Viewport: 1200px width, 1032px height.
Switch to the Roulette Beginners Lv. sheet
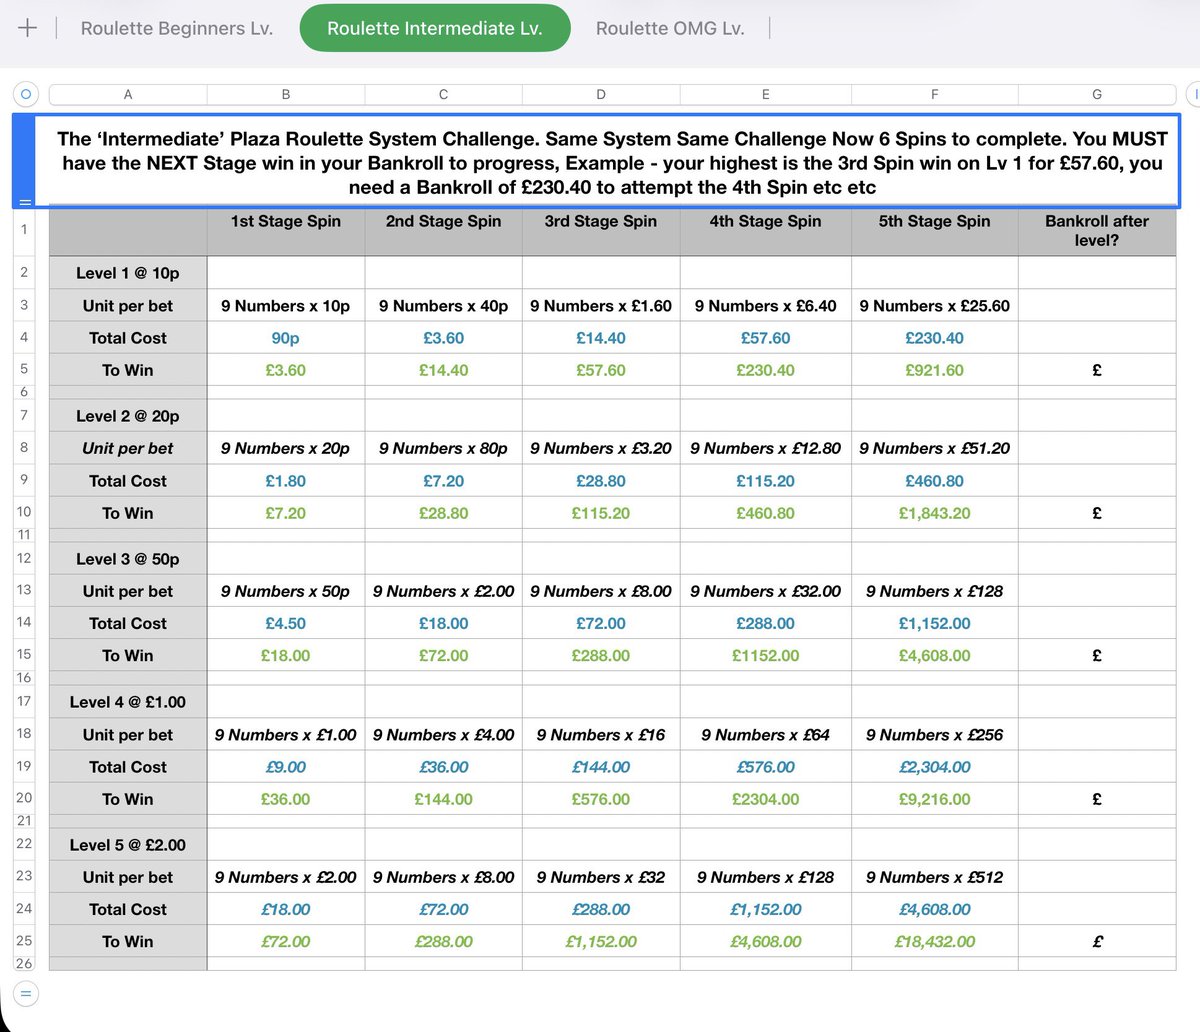[x=177, y=28]
